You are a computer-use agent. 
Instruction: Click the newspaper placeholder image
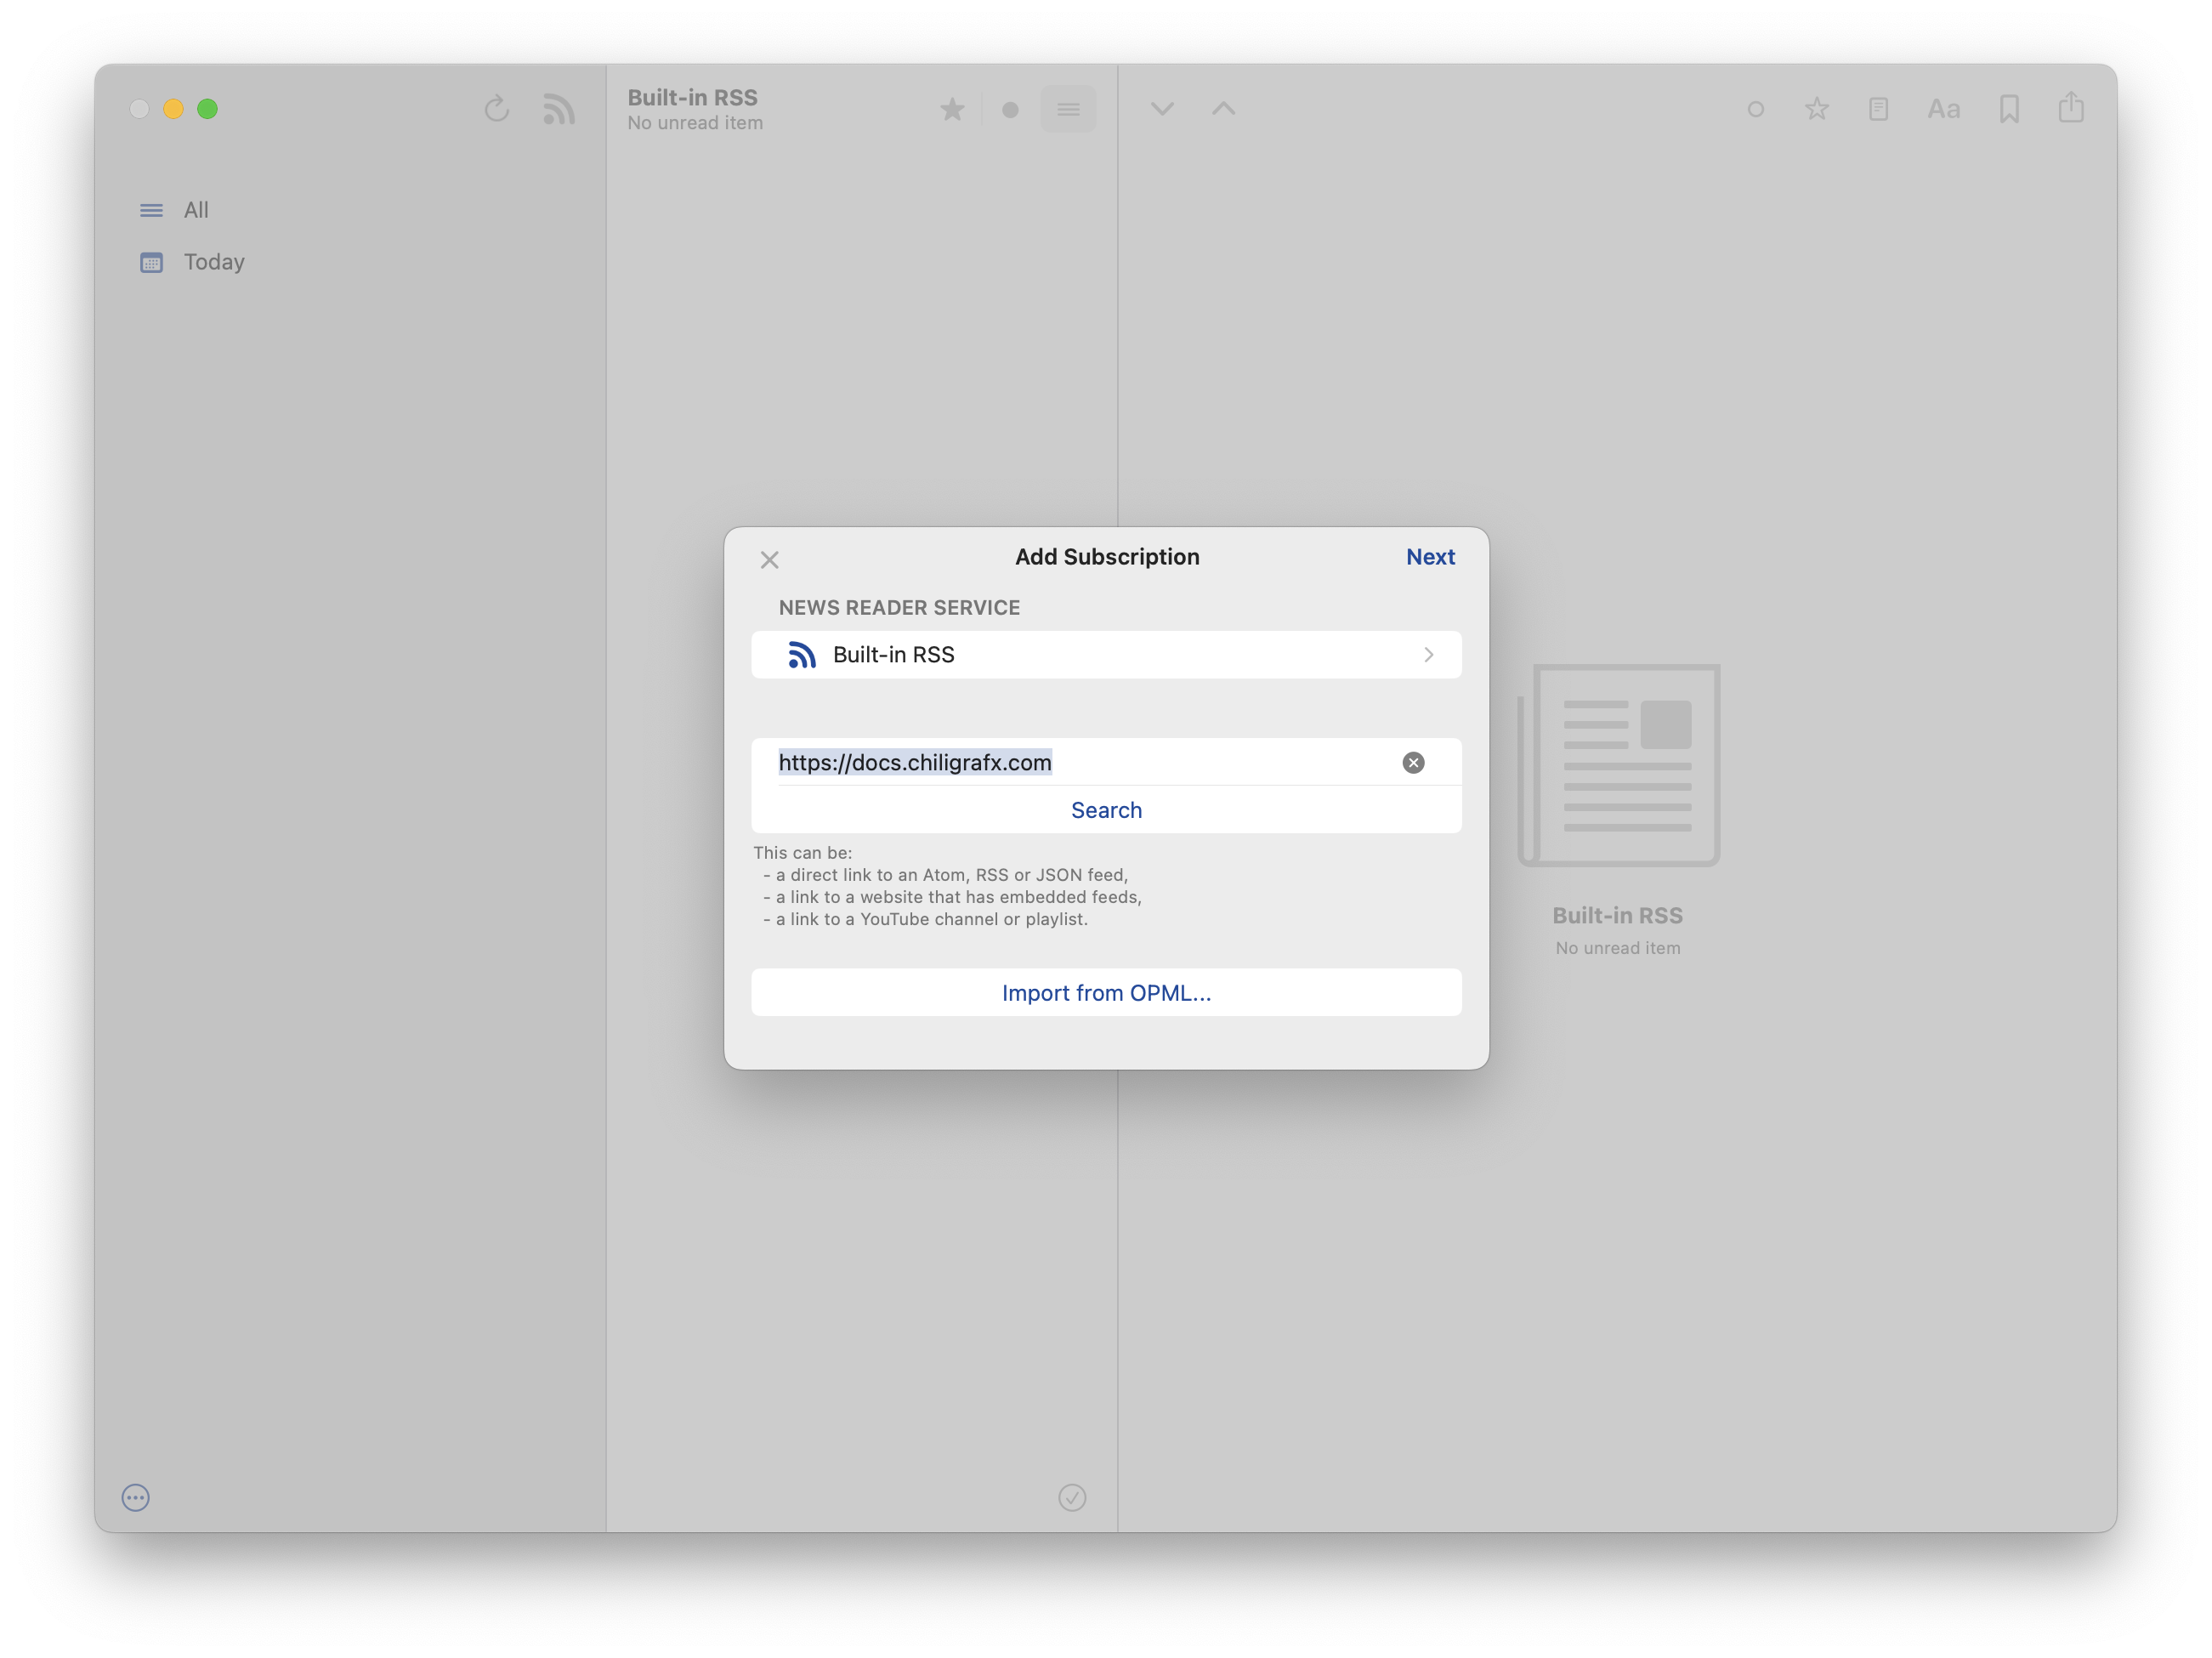(x=1618, y=766)
